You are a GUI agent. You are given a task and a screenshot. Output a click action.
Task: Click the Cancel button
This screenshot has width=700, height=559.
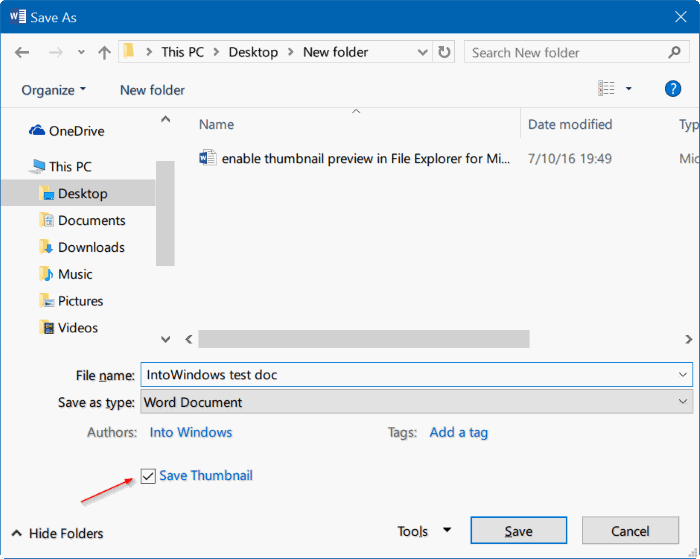pyautogui.click(x=630, y=531)
